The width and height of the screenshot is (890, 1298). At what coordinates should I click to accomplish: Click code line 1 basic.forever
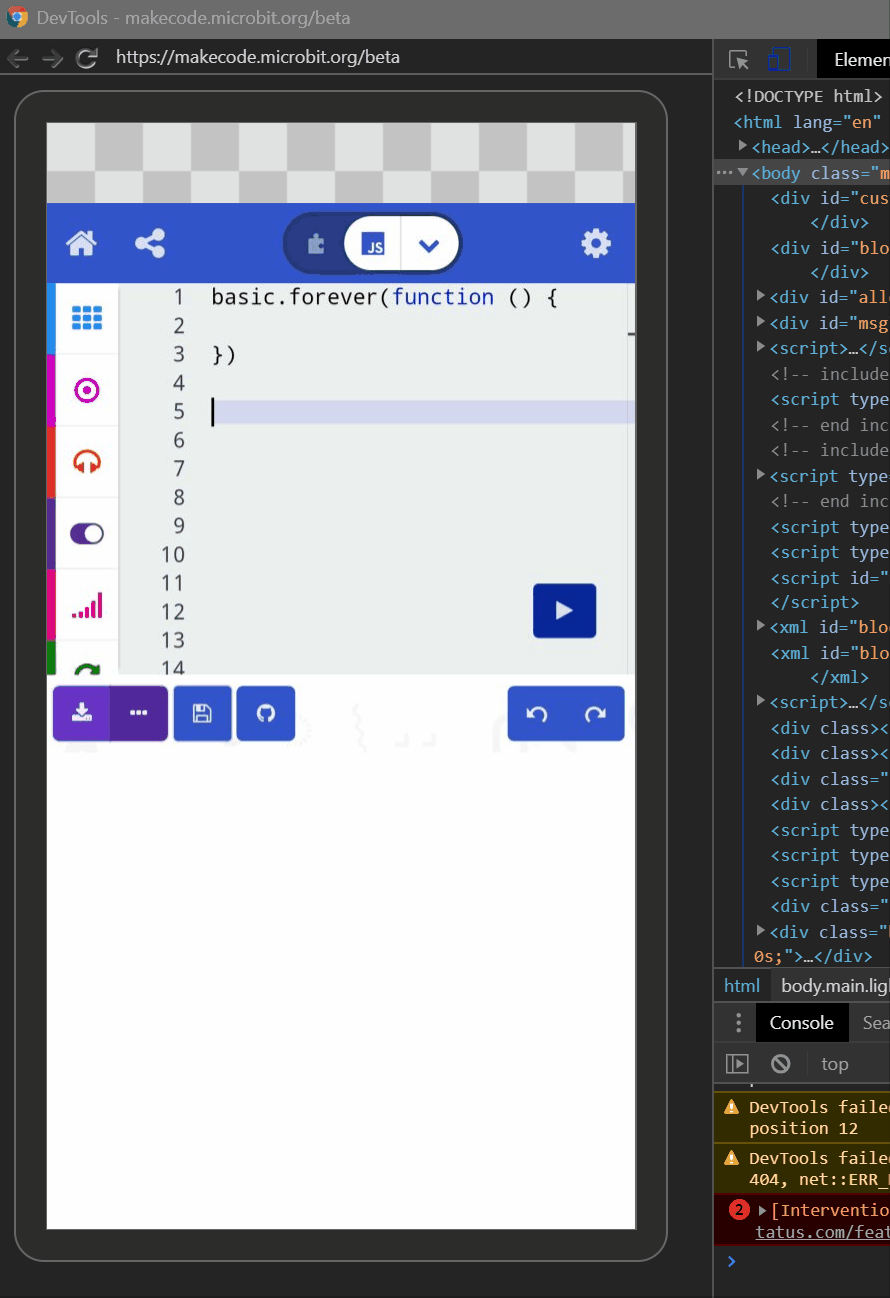click(384, 297)
